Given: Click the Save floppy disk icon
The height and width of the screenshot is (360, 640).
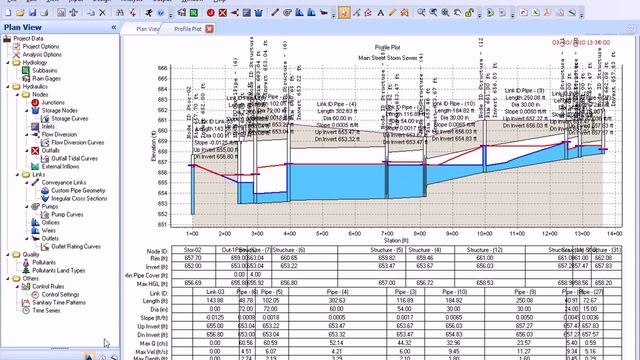Looking at the screenshot, I should [32, 13].
